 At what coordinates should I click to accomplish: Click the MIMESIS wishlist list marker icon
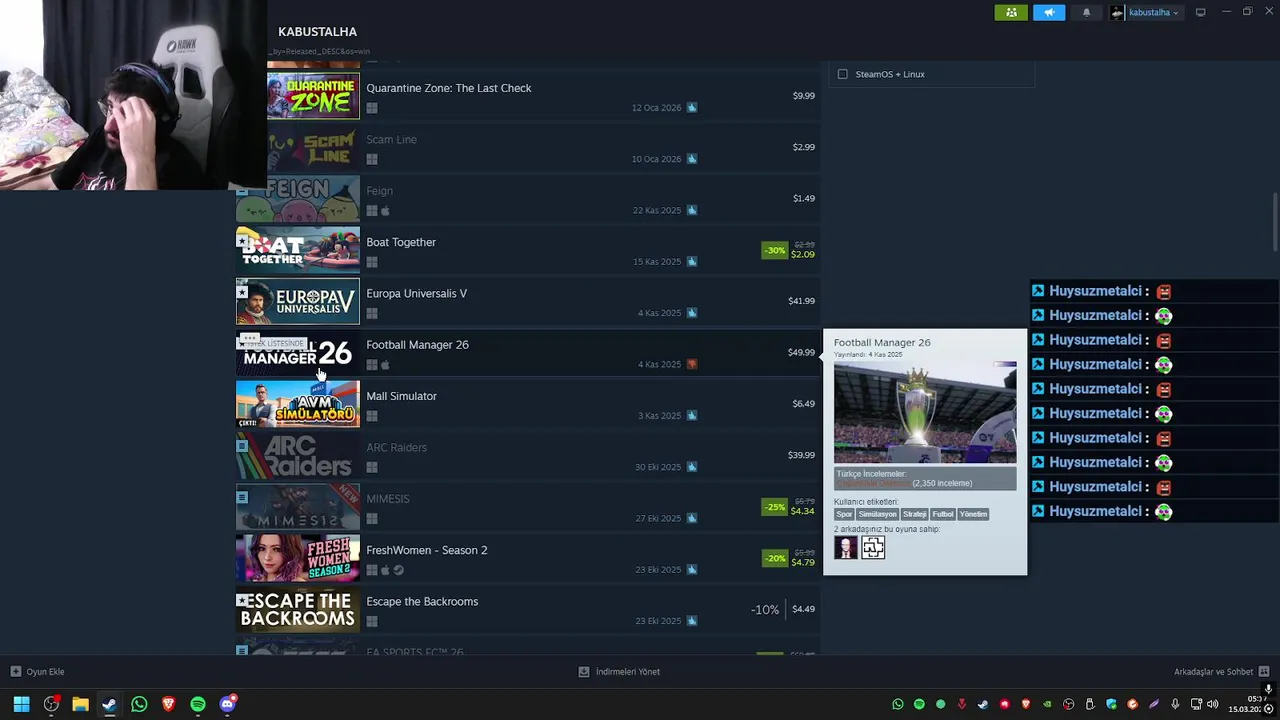tap(242, 497)
